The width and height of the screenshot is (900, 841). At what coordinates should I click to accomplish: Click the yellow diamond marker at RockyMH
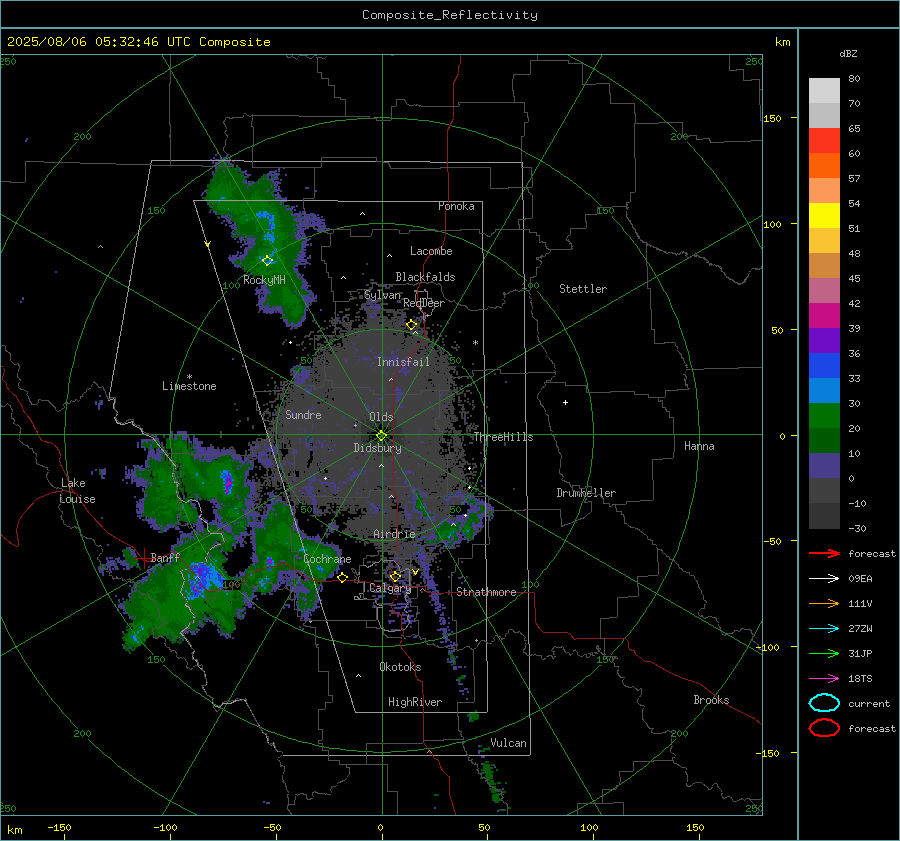[x=267, y=261]
